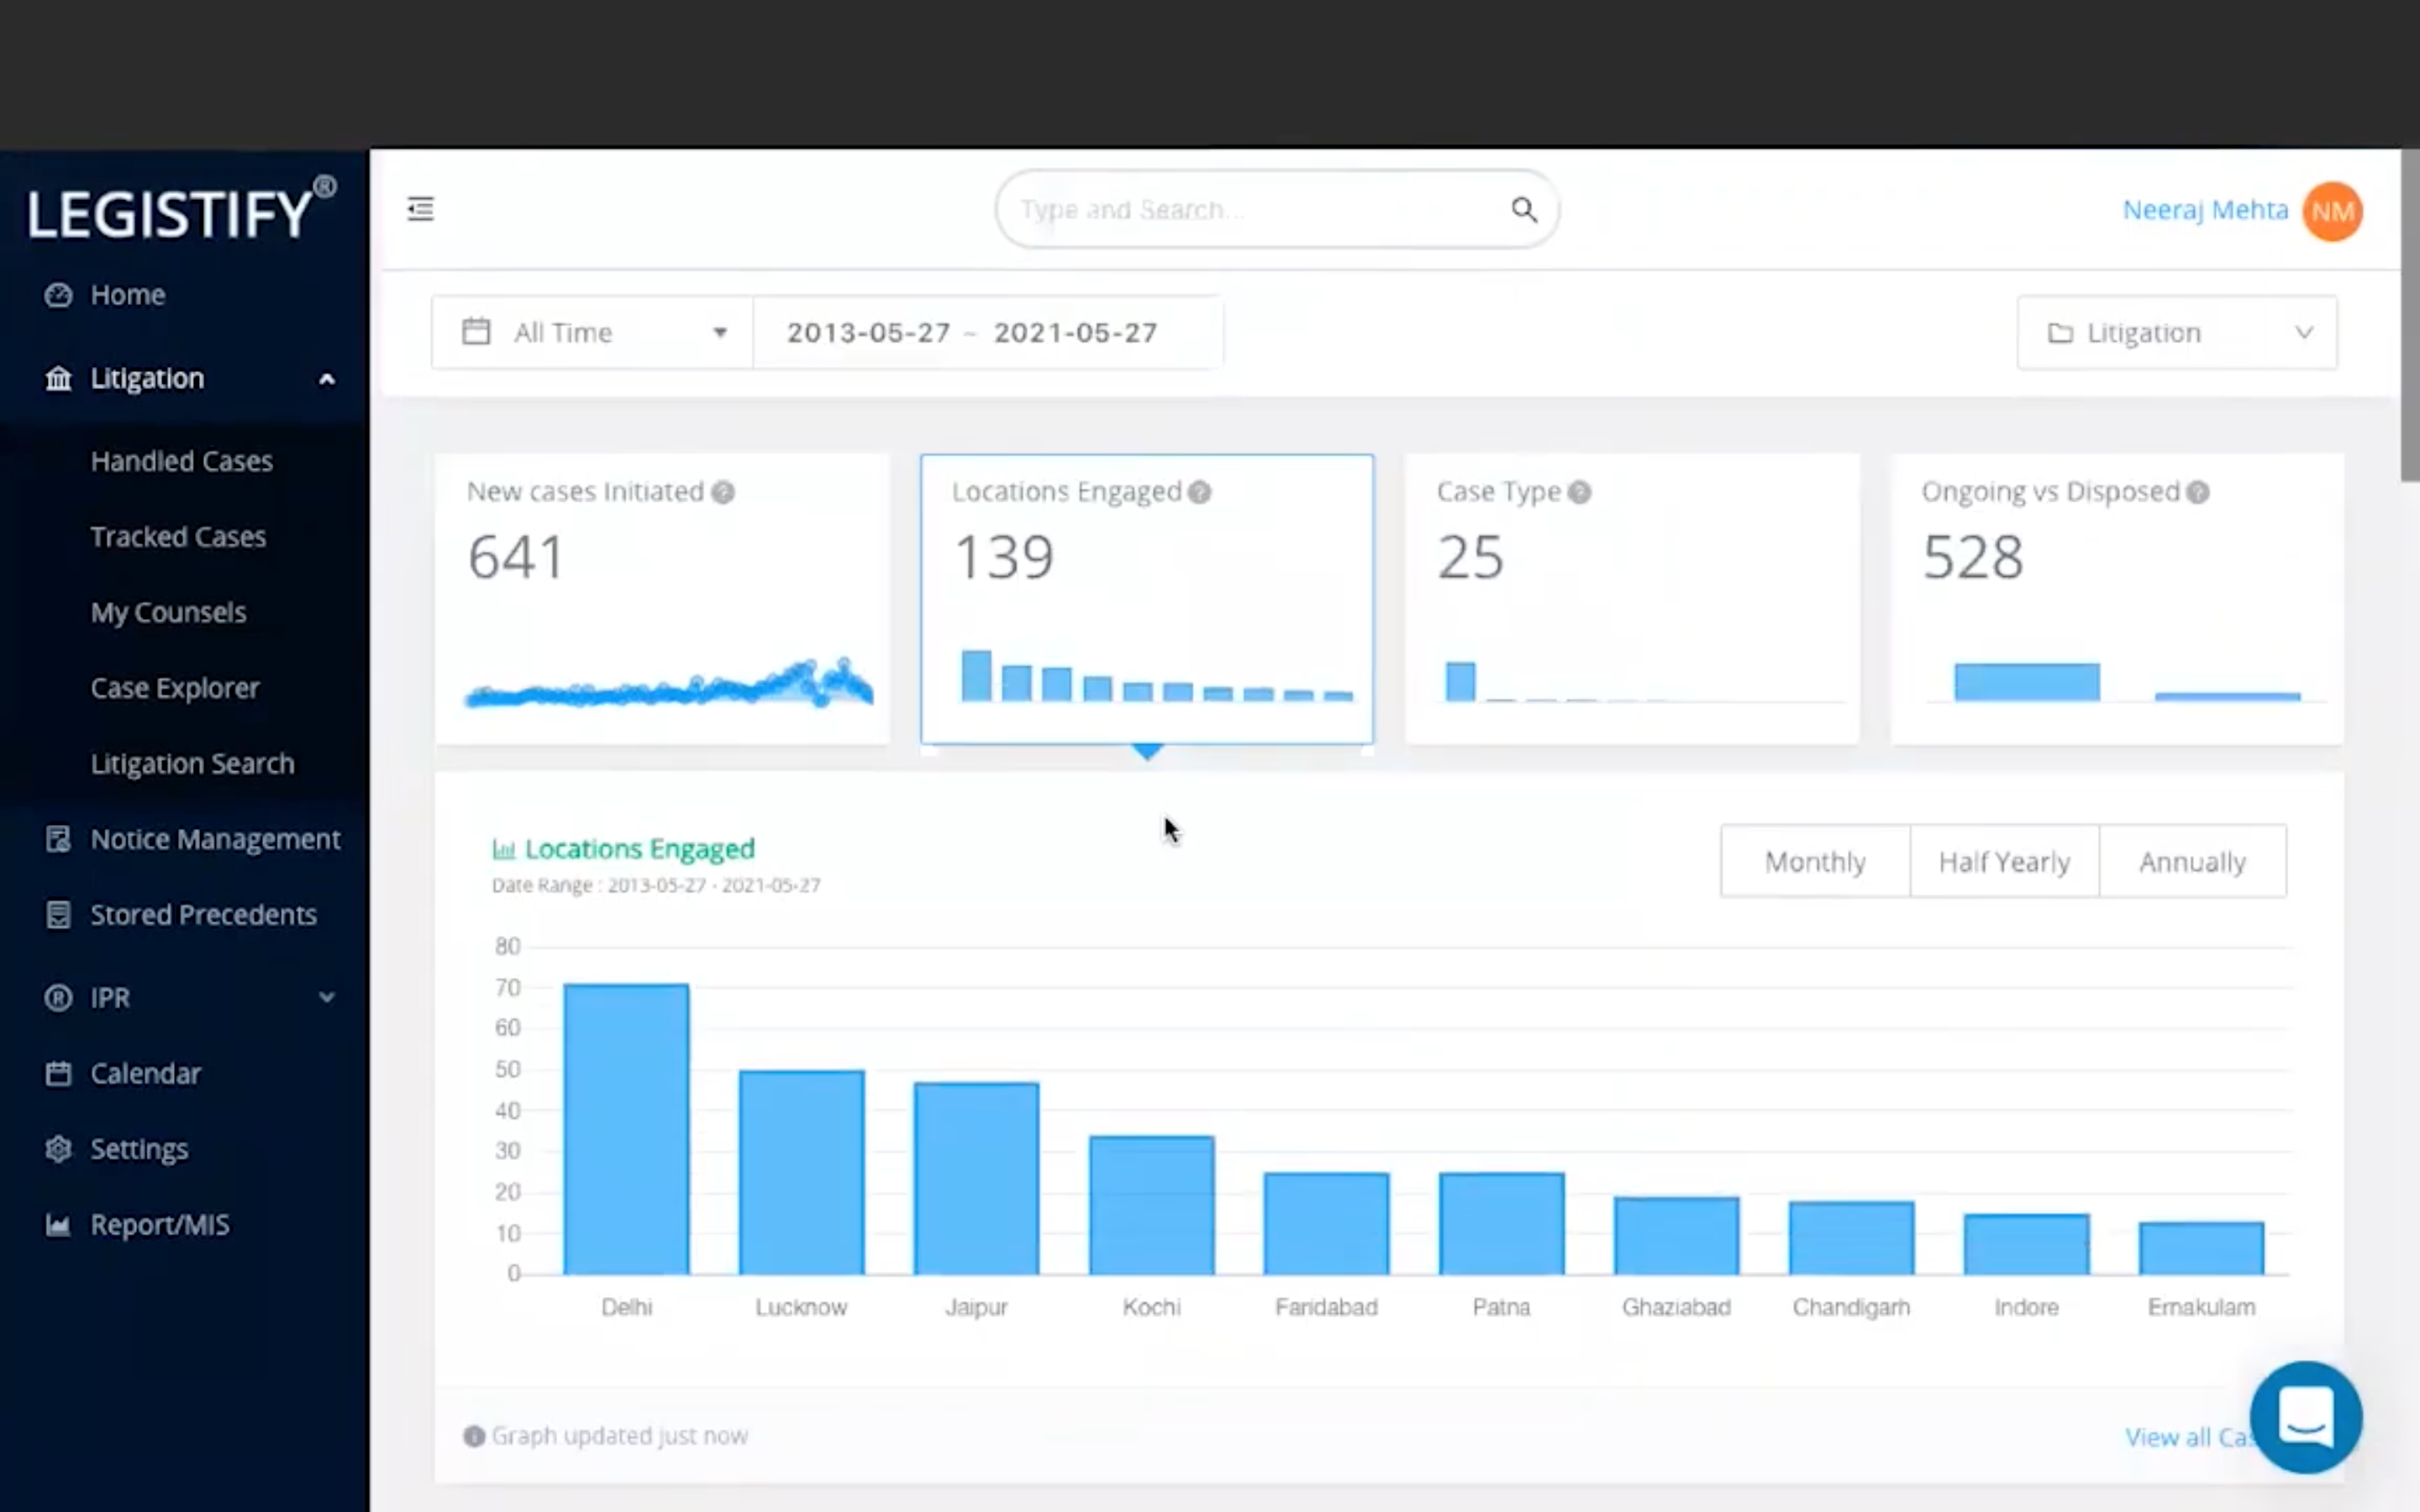Open the Case Explorer menu item
Viewport: 2420px width, 1512px height.
[174, 686]
